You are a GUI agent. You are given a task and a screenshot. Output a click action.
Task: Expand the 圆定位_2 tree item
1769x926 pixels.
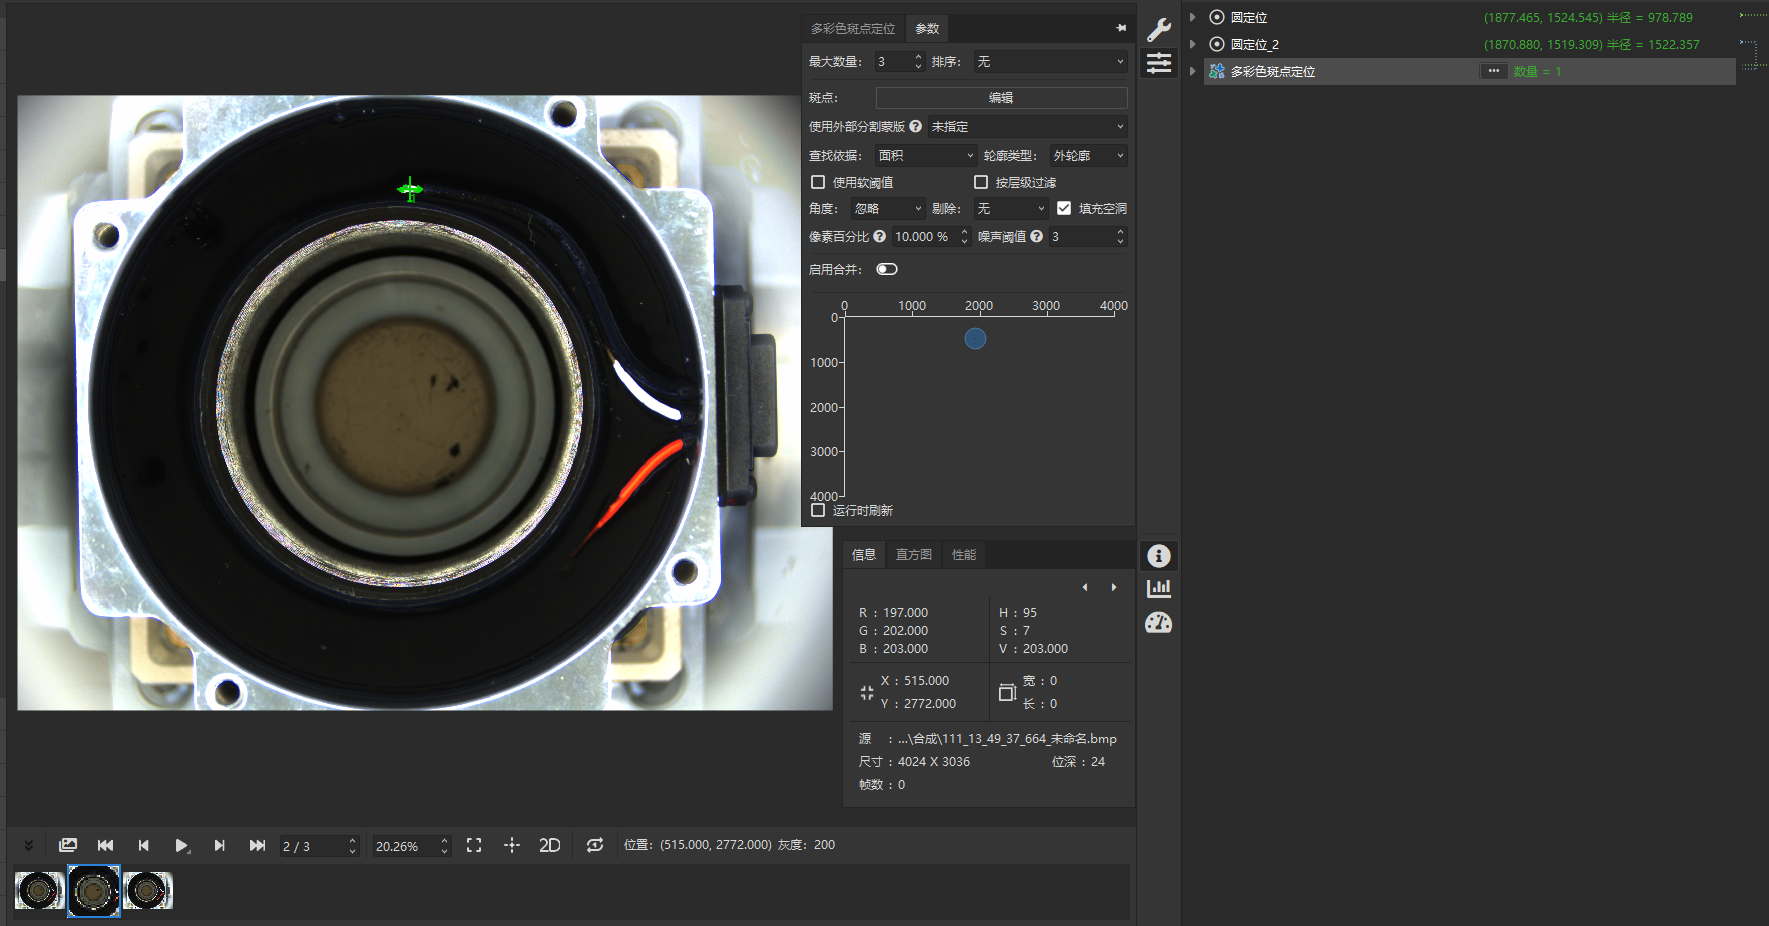click(x=1192, y=44)
